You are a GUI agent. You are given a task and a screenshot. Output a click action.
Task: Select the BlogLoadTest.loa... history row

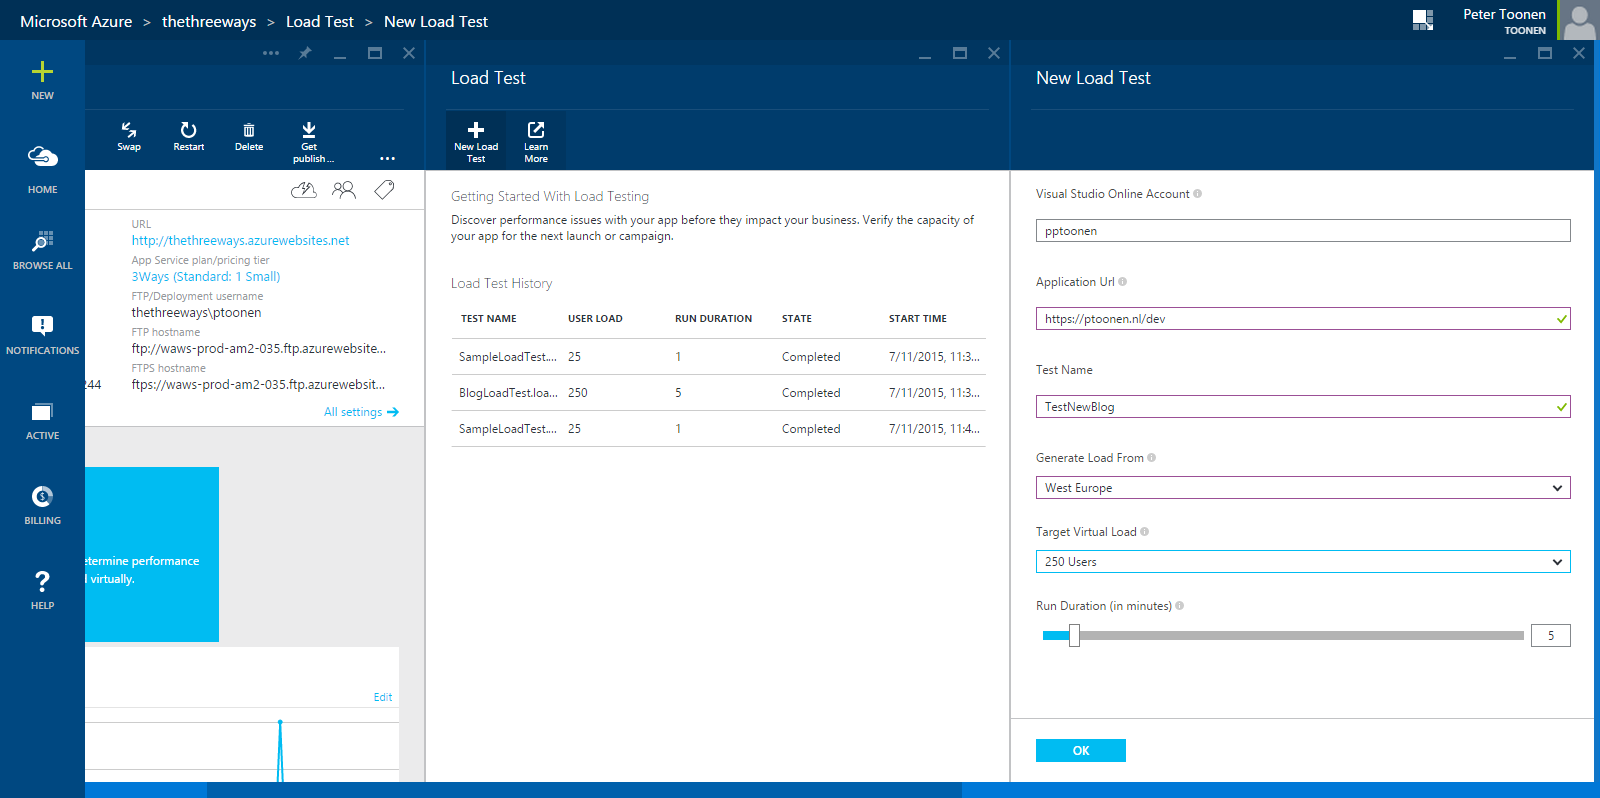[x=718, y=393]
